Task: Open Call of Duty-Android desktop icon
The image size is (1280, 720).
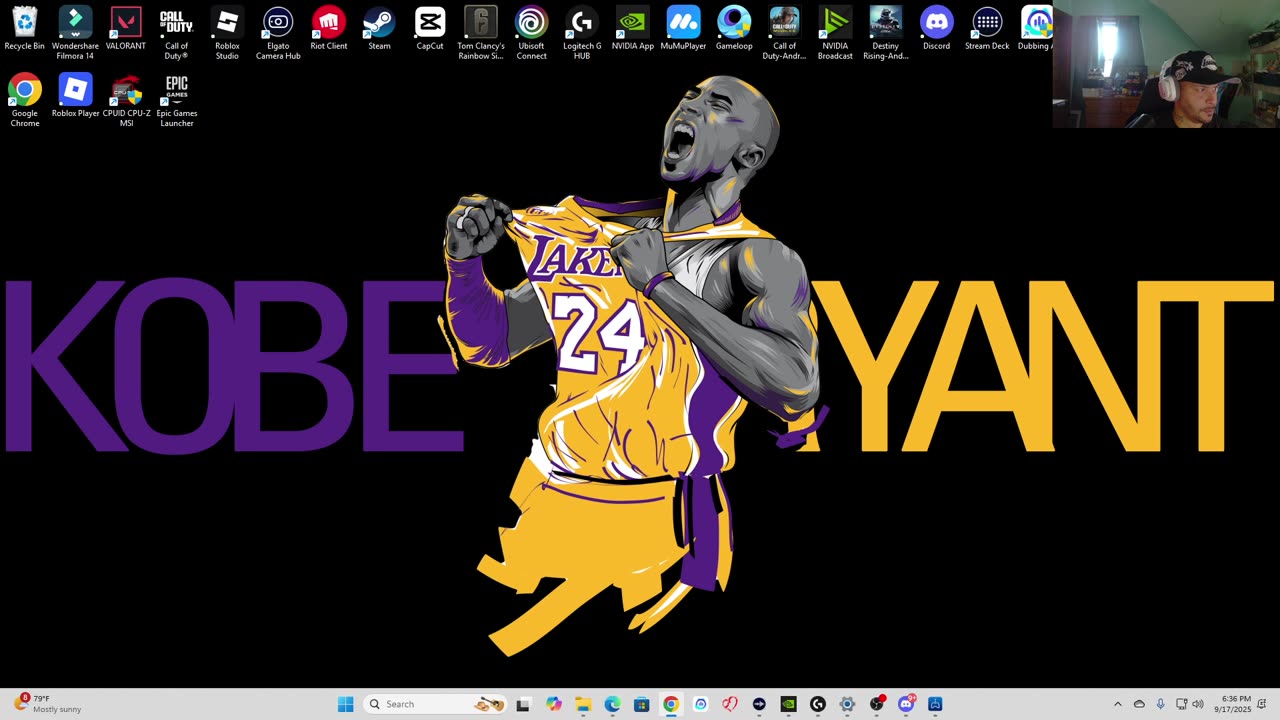Action: click(x=784, y=33)
